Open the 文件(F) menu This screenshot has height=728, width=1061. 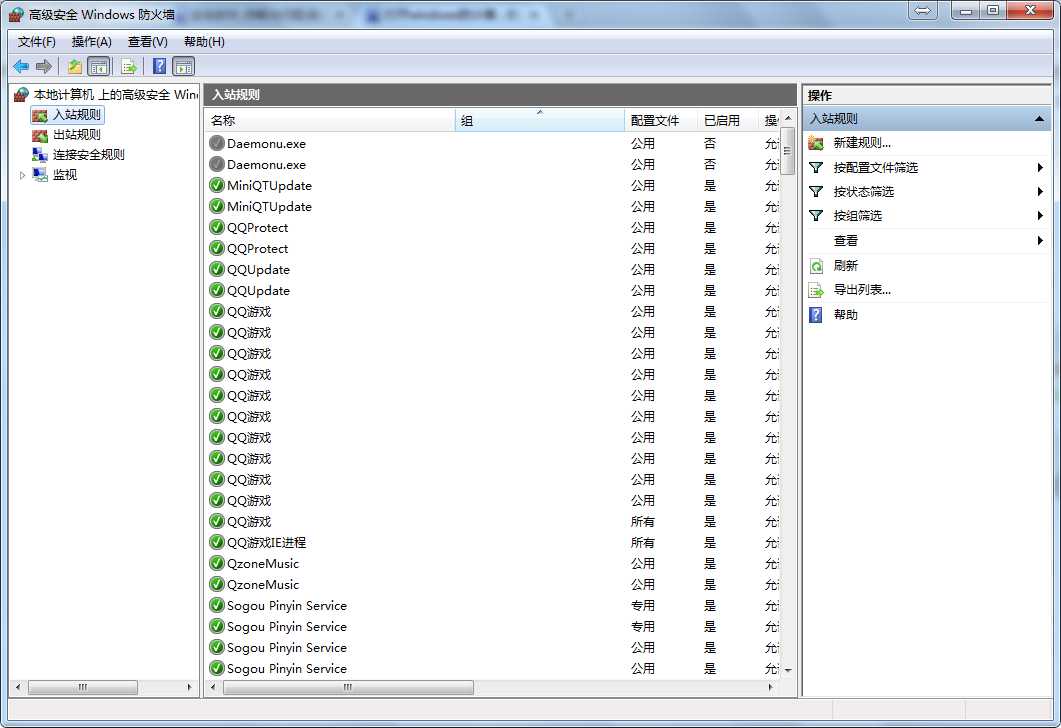[37, 42]
